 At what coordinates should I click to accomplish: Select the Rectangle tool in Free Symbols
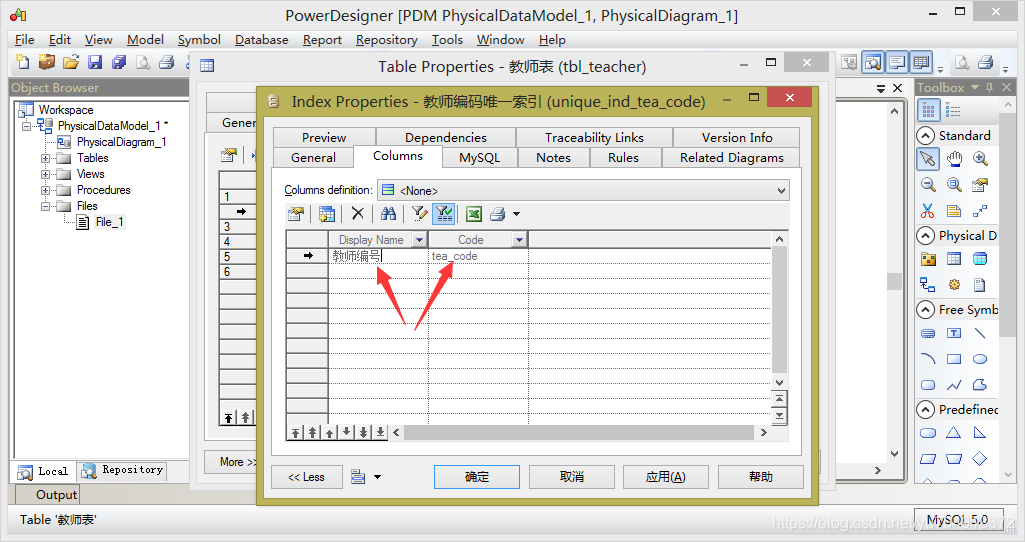coord(954,359)
